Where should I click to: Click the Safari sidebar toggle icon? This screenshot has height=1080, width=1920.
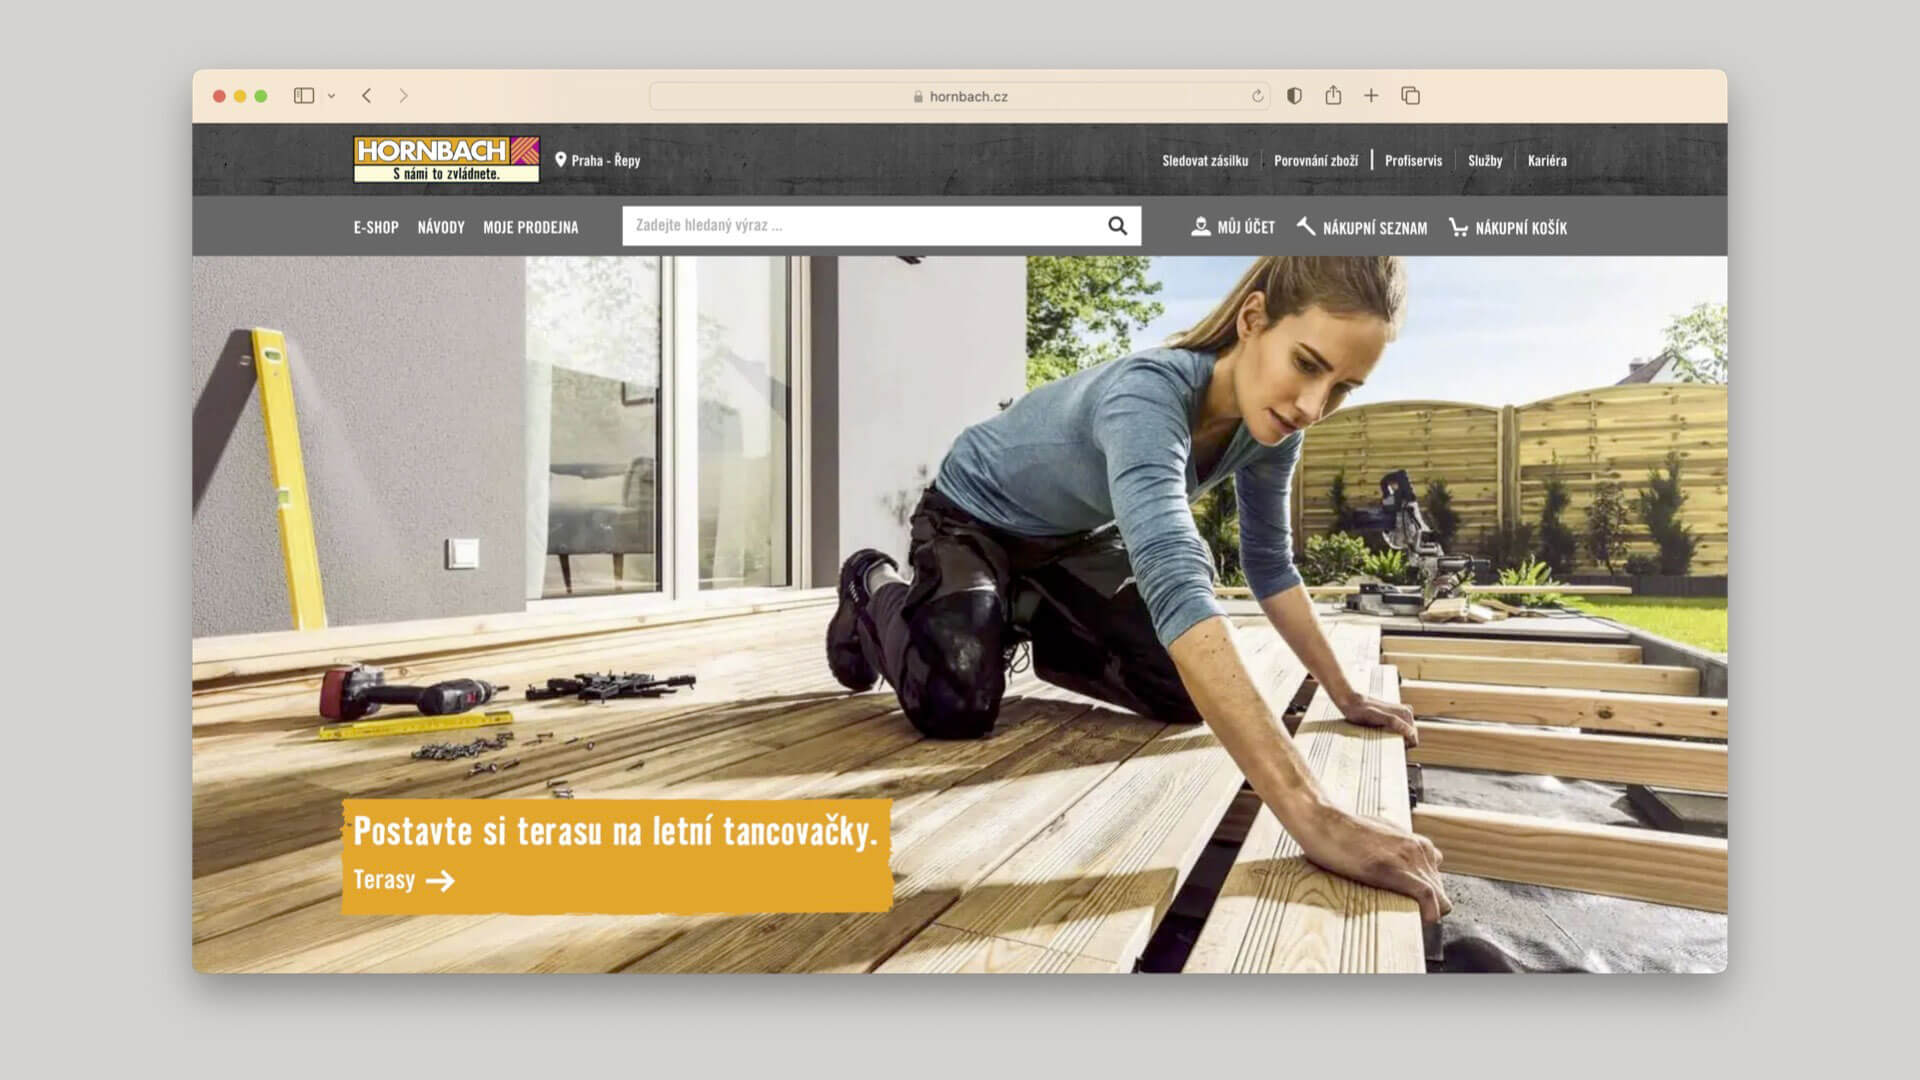(x=304, y=96)
